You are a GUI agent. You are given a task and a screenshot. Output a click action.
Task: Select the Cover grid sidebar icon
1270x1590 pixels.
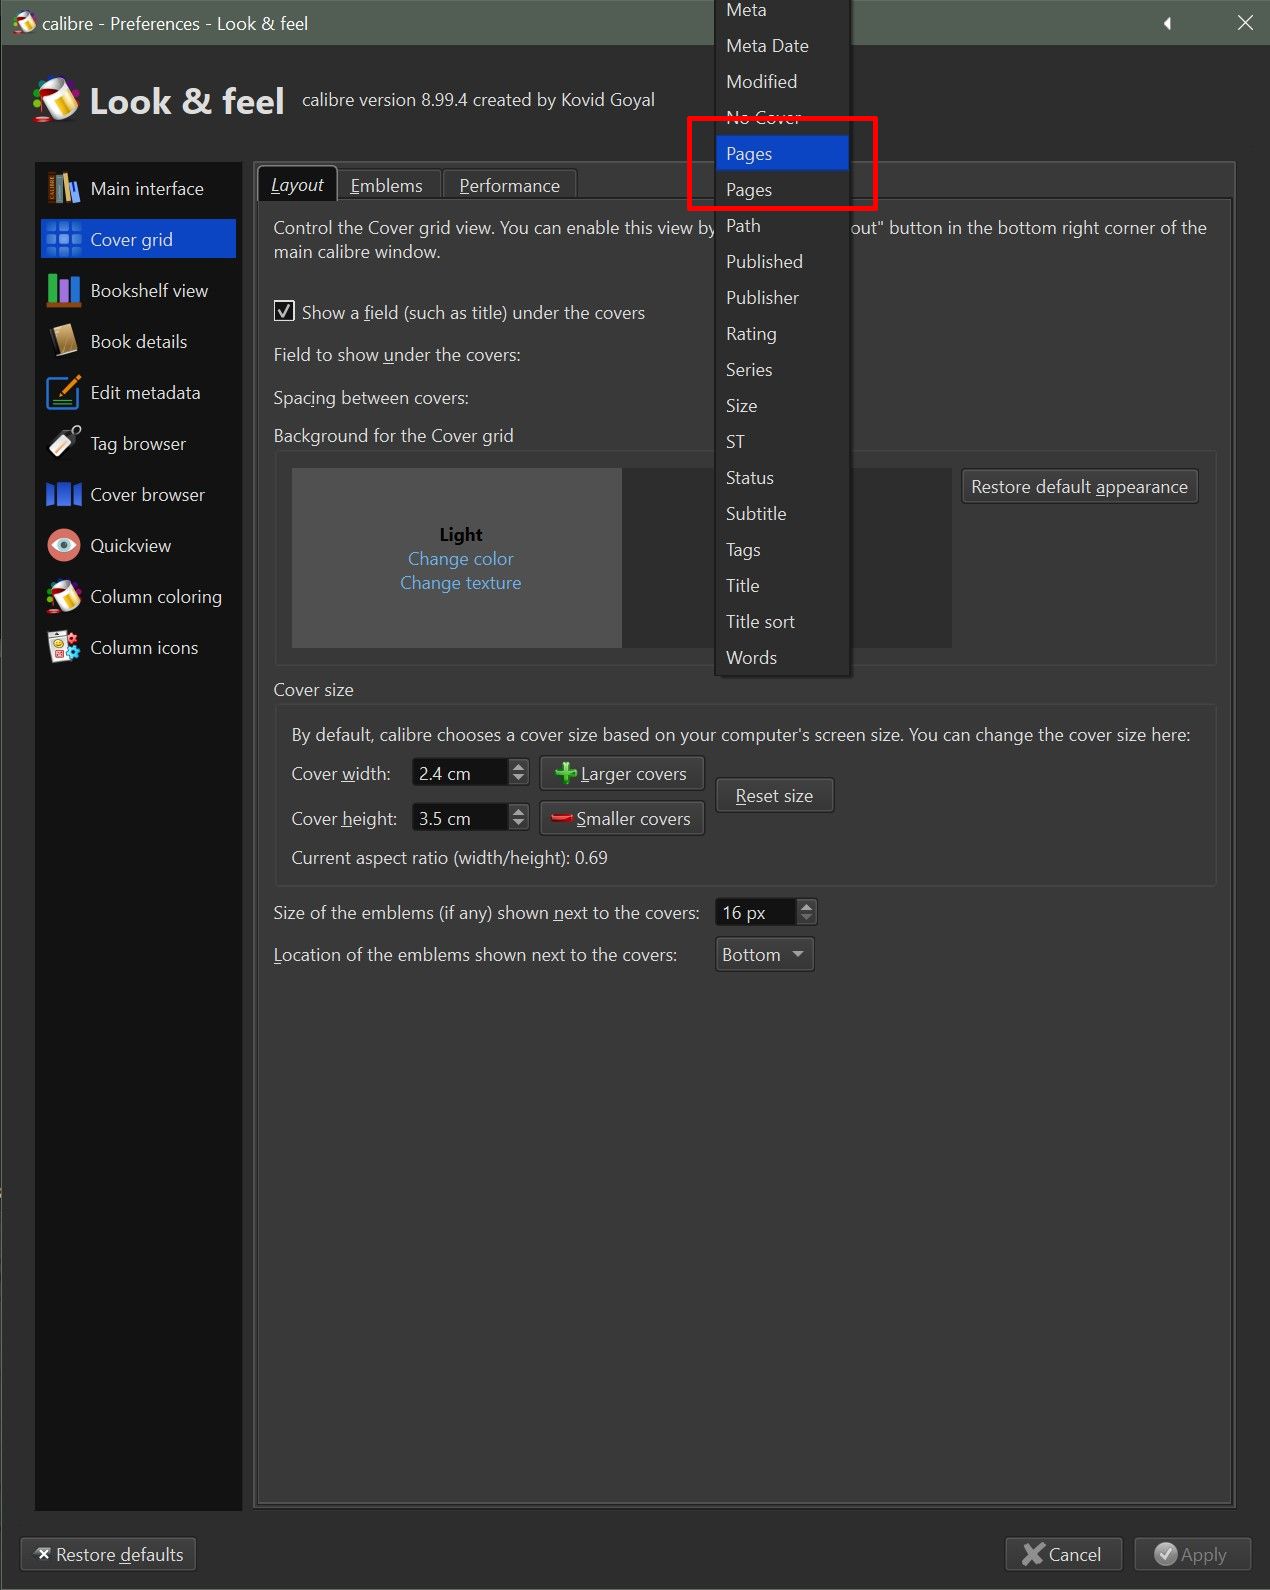(x=64, y=239)
